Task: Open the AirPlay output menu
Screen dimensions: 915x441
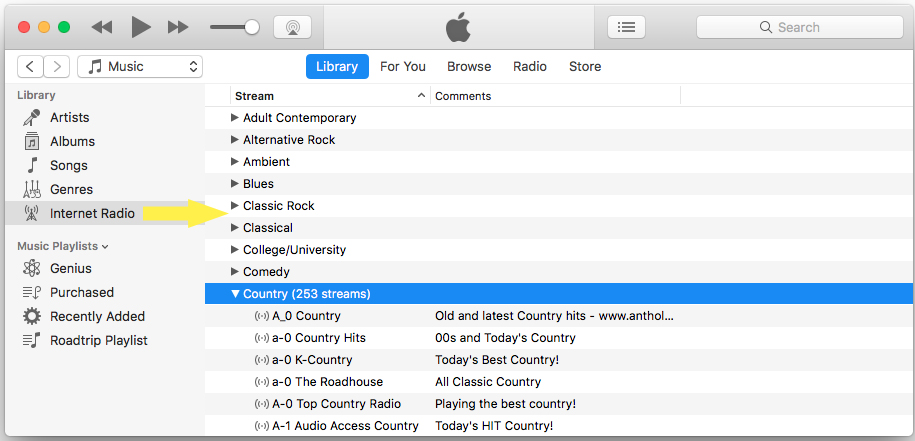Action: tap(292, 27)
